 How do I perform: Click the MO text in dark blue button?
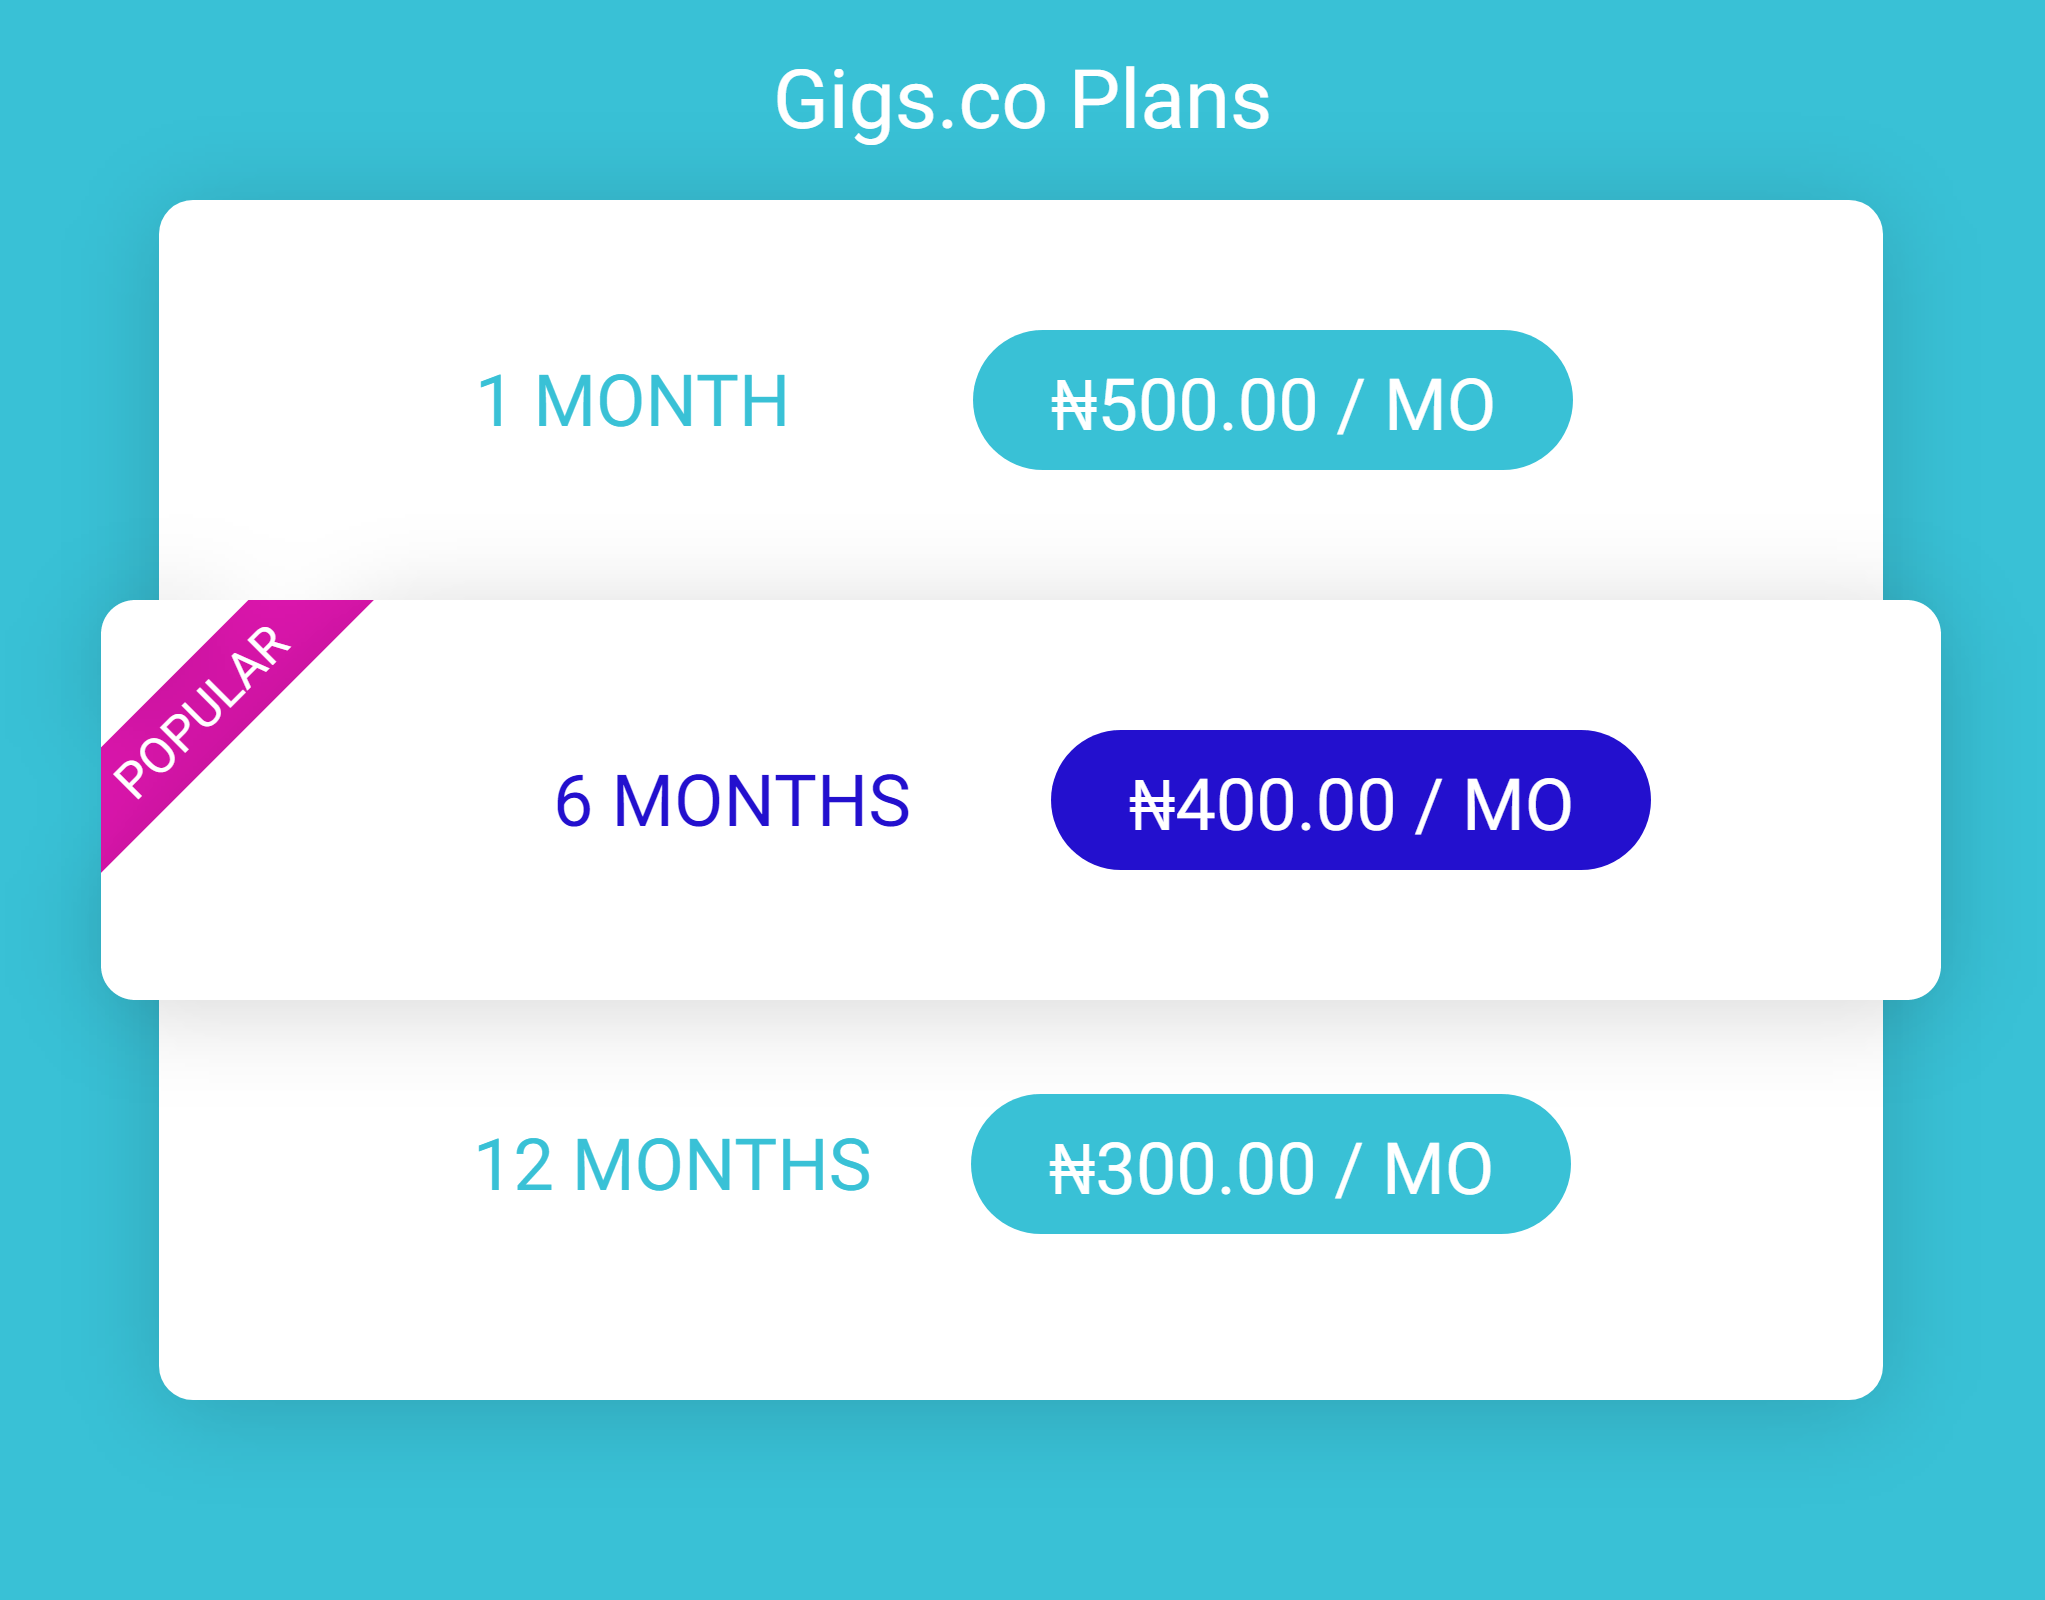[1518, 807]
